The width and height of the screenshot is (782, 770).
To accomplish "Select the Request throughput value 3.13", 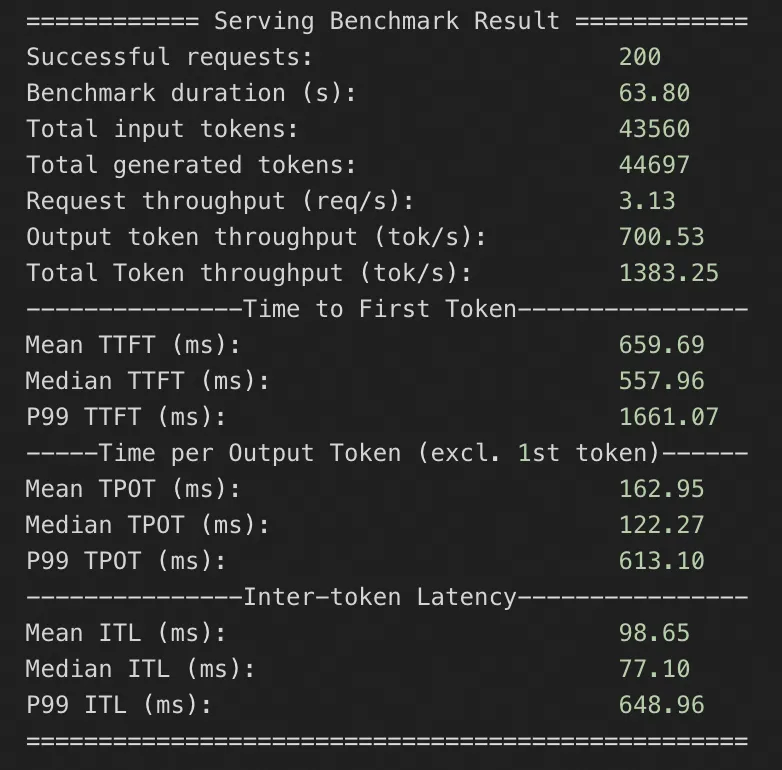I will [646, 201].
